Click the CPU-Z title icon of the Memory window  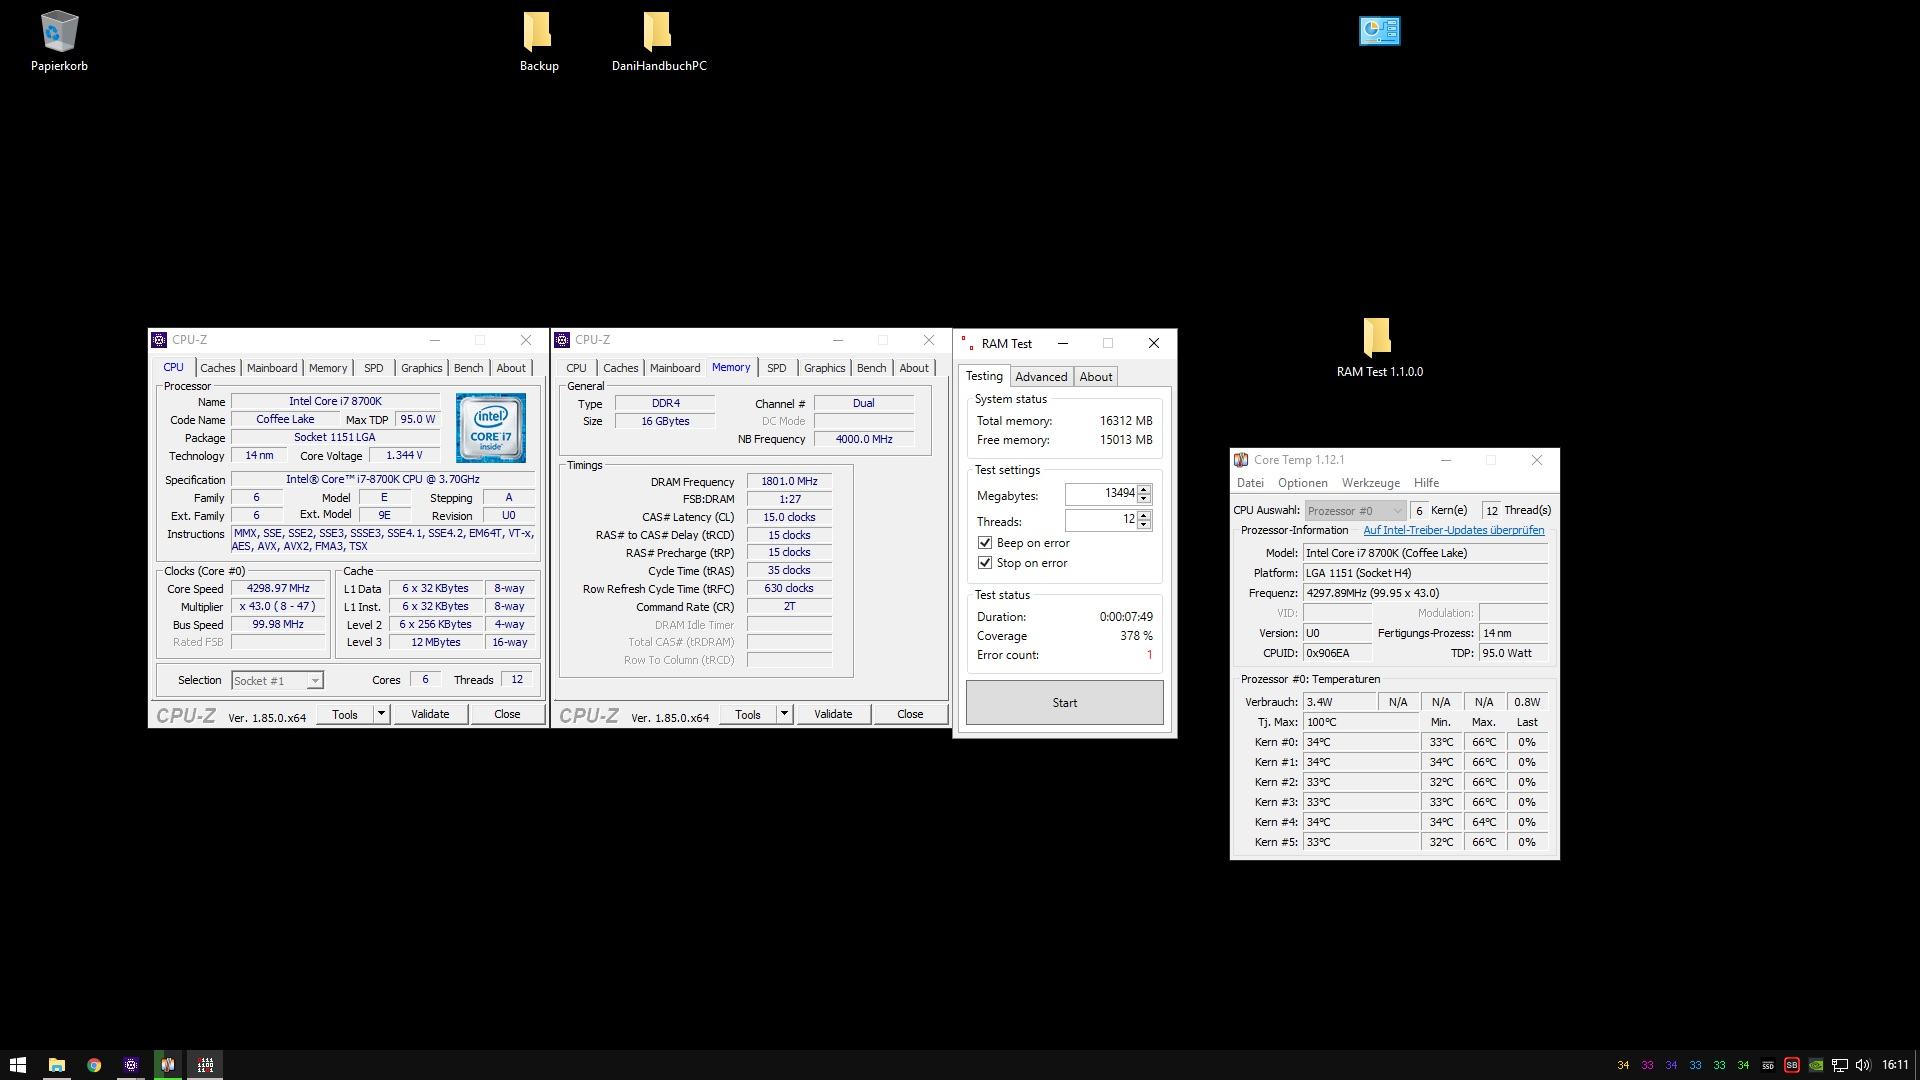point(562,340)
